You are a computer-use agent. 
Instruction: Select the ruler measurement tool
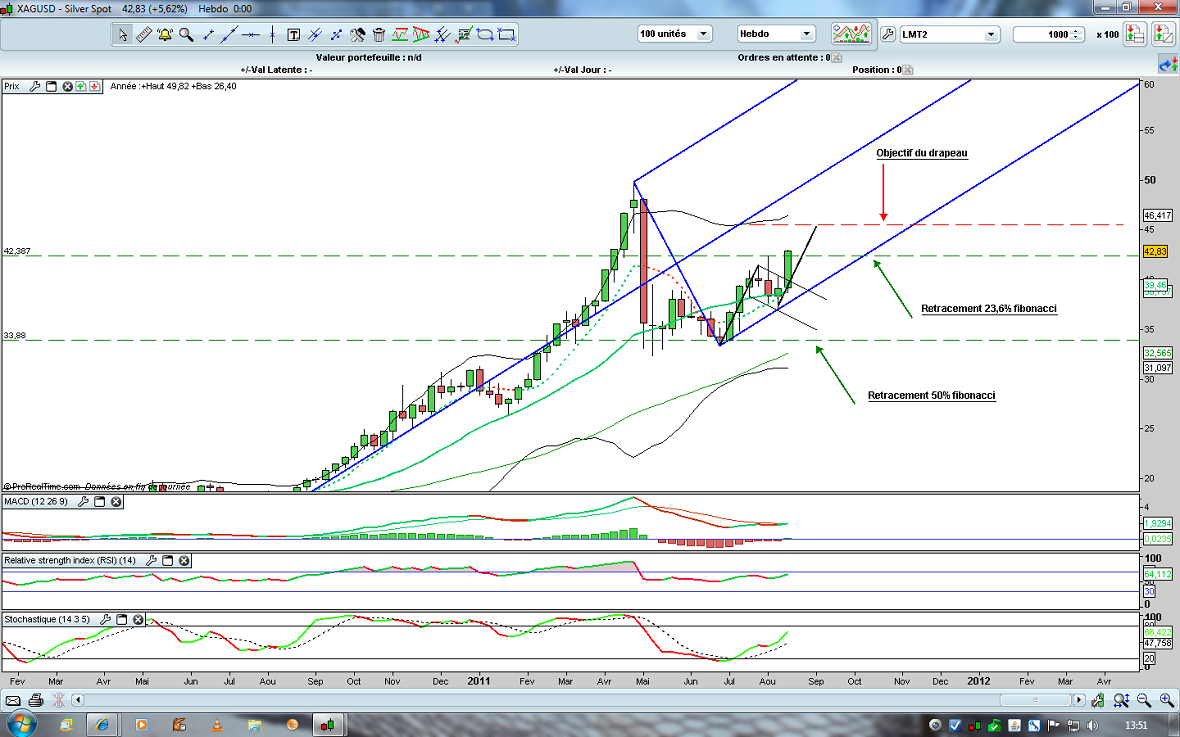143,34
